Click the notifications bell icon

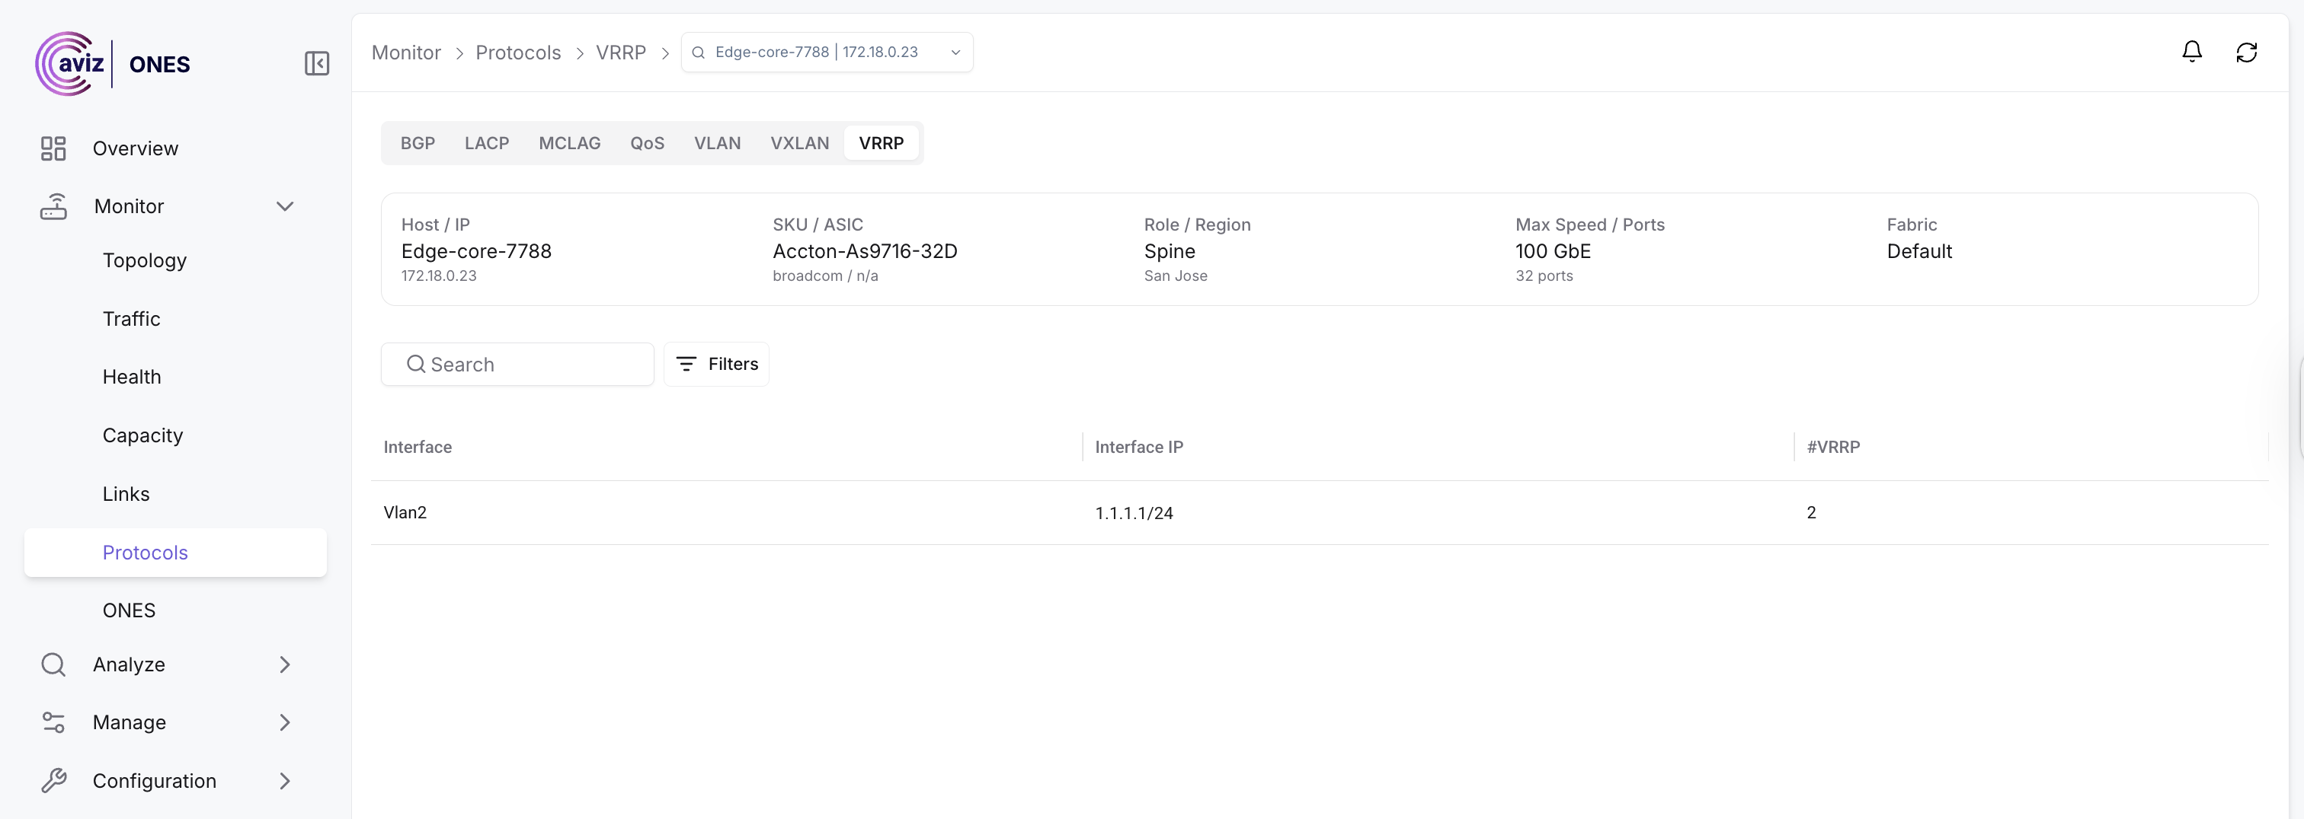click(2191, 52)
